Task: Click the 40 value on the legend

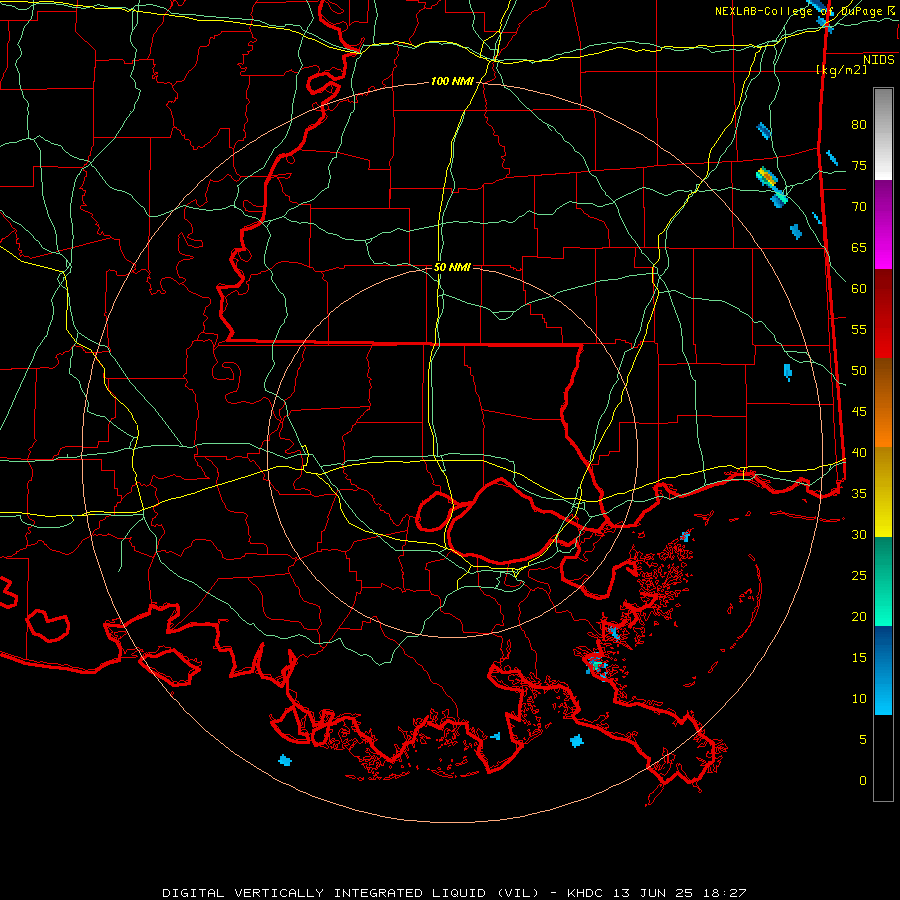Action: coord(859,453)
